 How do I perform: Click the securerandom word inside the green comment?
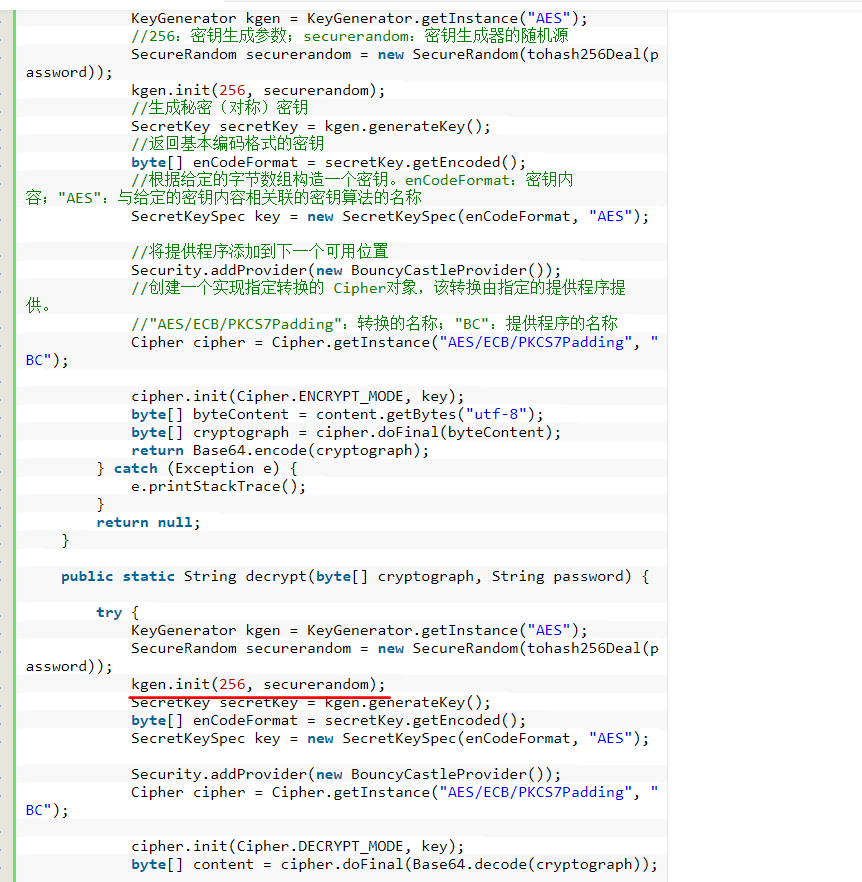coord(356,36)
